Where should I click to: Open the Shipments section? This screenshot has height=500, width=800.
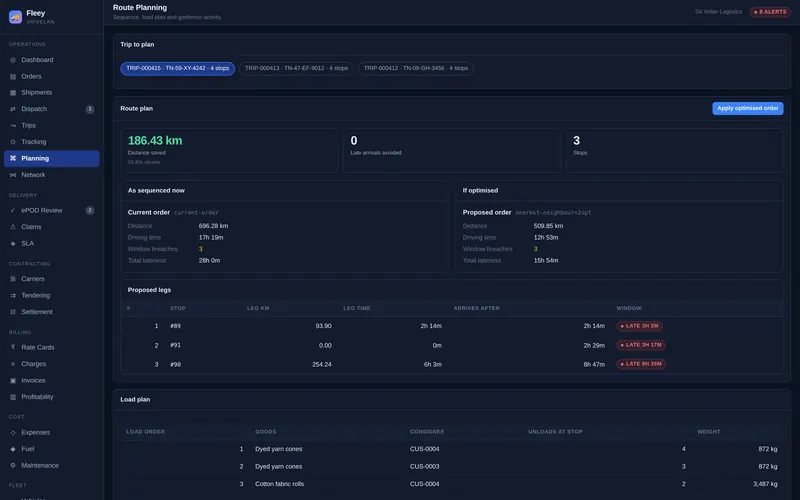click(52, 93)
